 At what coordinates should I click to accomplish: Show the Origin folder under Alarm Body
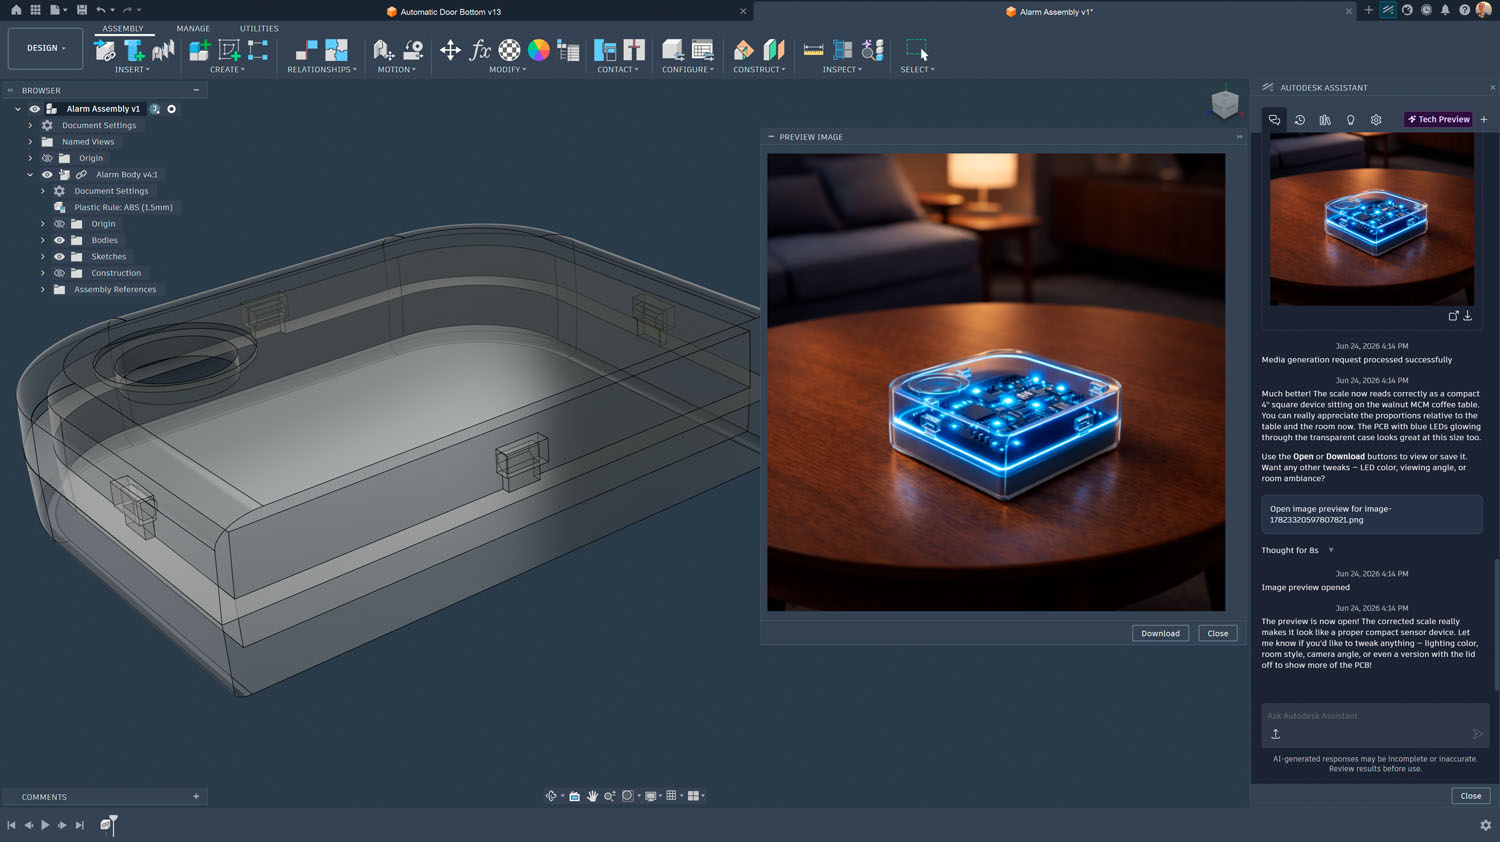[x=59, y=224]
